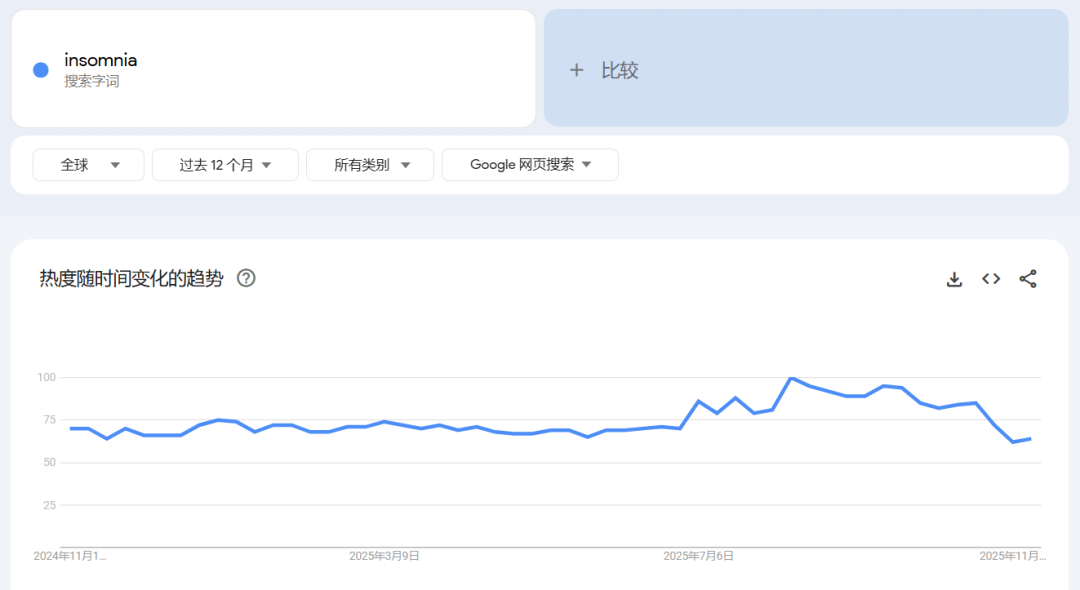Open the 所有类别 category dropdown
The image size is (1080, 590).
(x=370, y=164)
